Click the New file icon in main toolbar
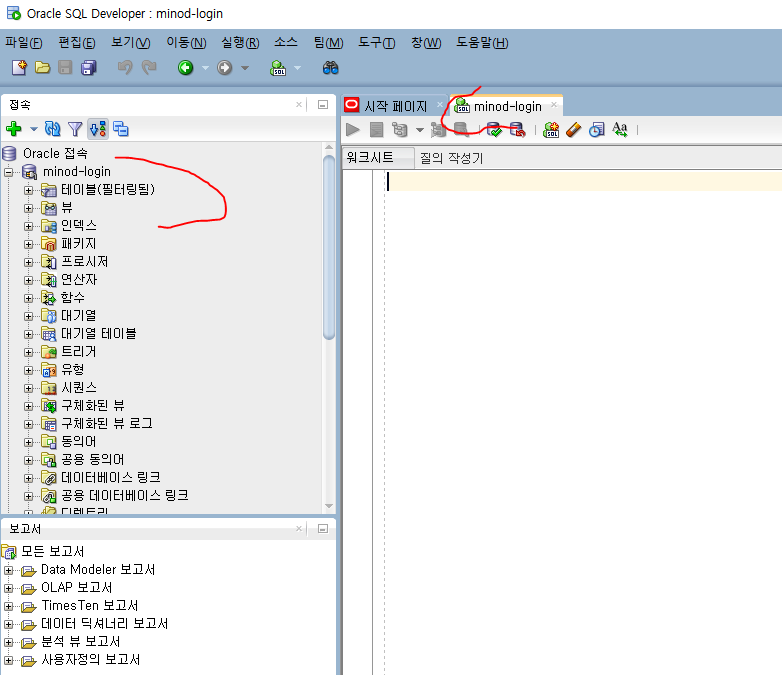This screenshot has width=782, height=675. (x=19, y=67)
